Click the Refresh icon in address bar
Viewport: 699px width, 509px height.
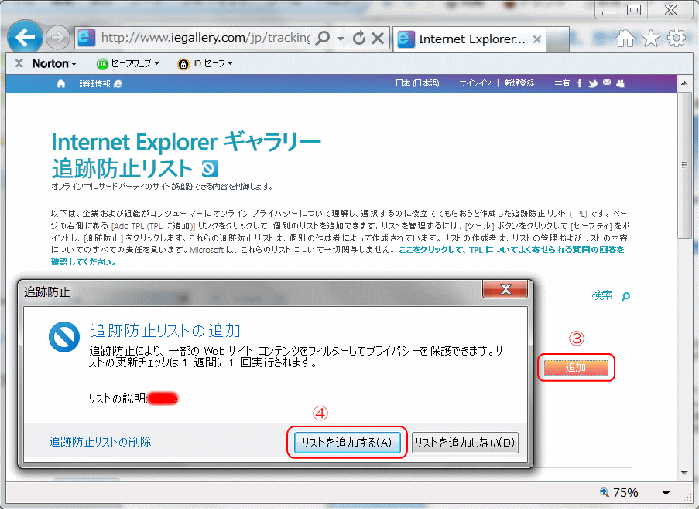pyautogui.click(x=359, y=38)
